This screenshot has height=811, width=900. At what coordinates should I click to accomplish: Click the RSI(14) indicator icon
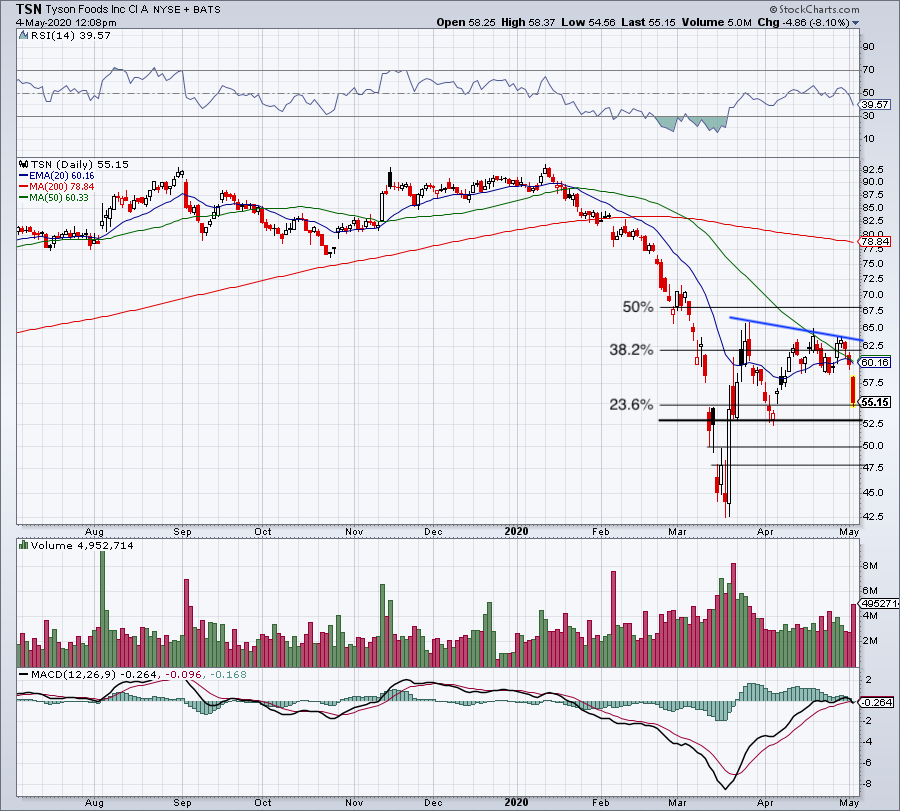(23, 36)
